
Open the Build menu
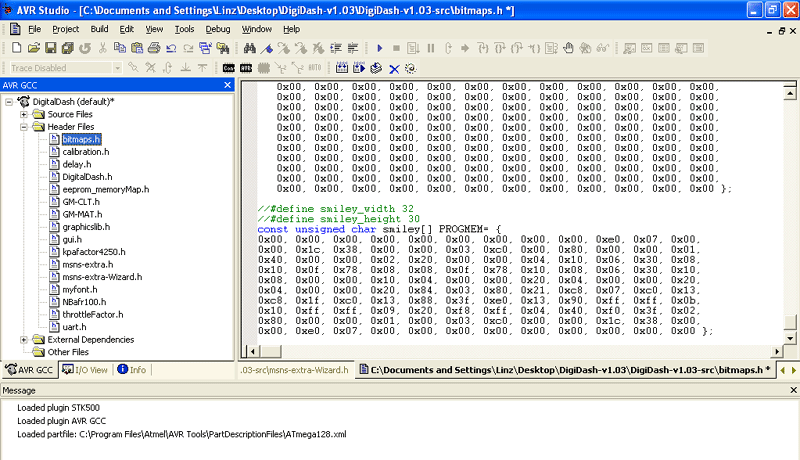[99, 29]
